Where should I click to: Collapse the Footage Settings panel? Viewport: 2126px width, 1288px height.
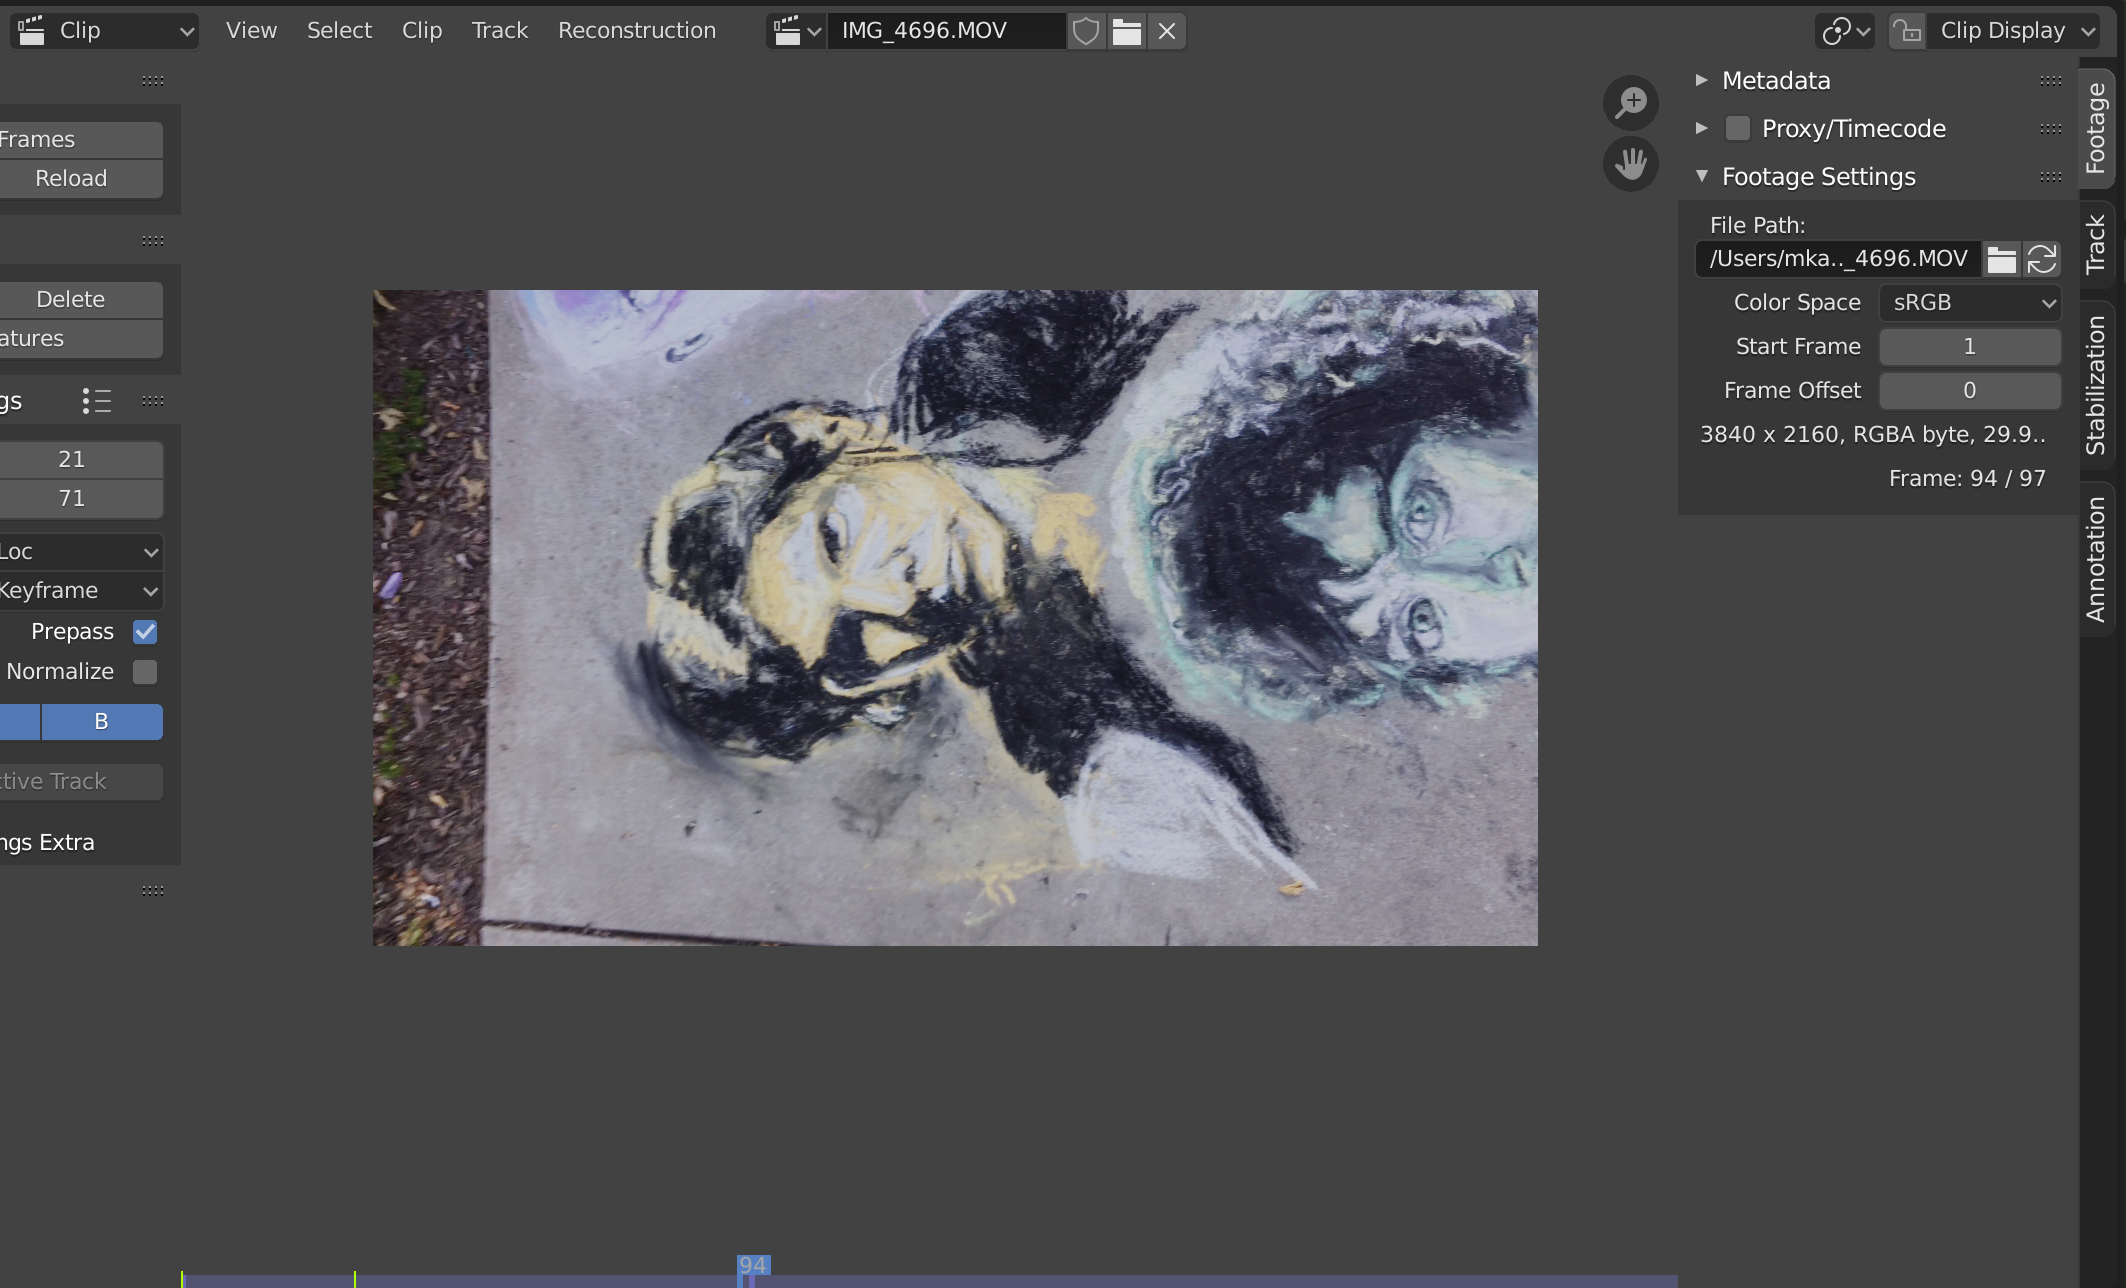[x=1702, y=176]
